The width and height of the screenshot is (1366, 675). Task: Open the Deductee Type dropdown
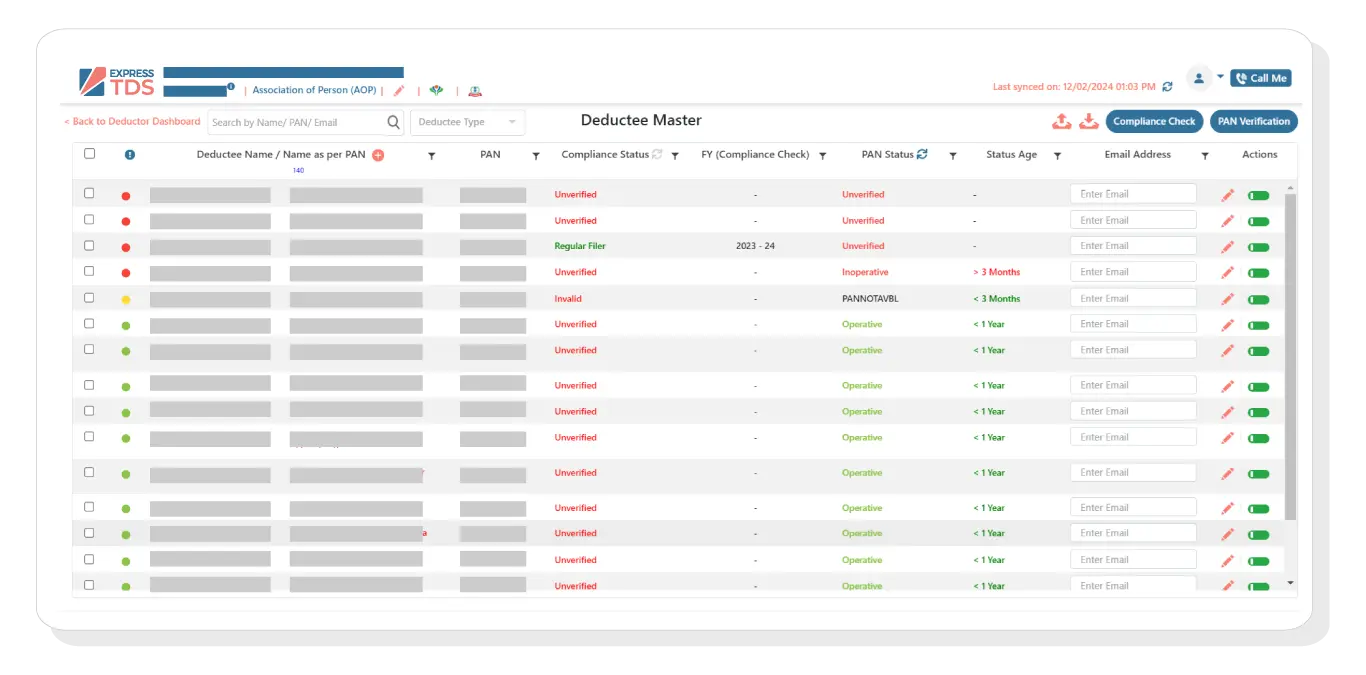pos(467,121)
